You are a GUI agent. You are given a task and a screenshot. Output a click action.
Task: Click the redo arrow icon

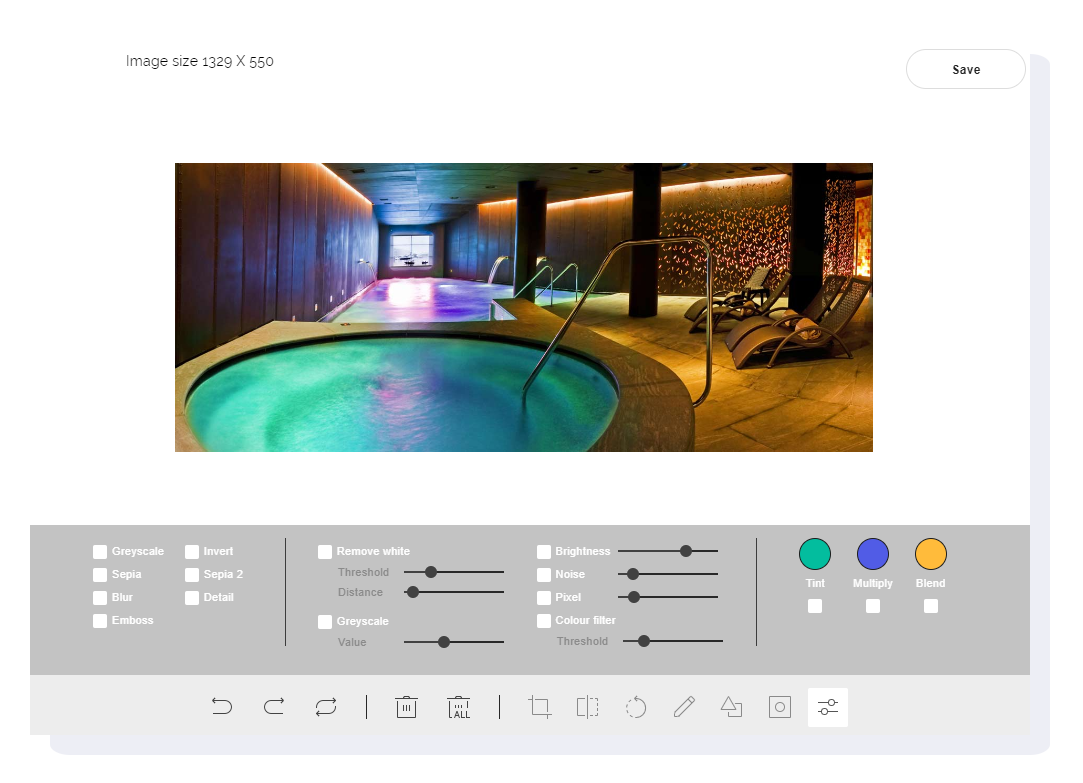[x=274, y=707]
